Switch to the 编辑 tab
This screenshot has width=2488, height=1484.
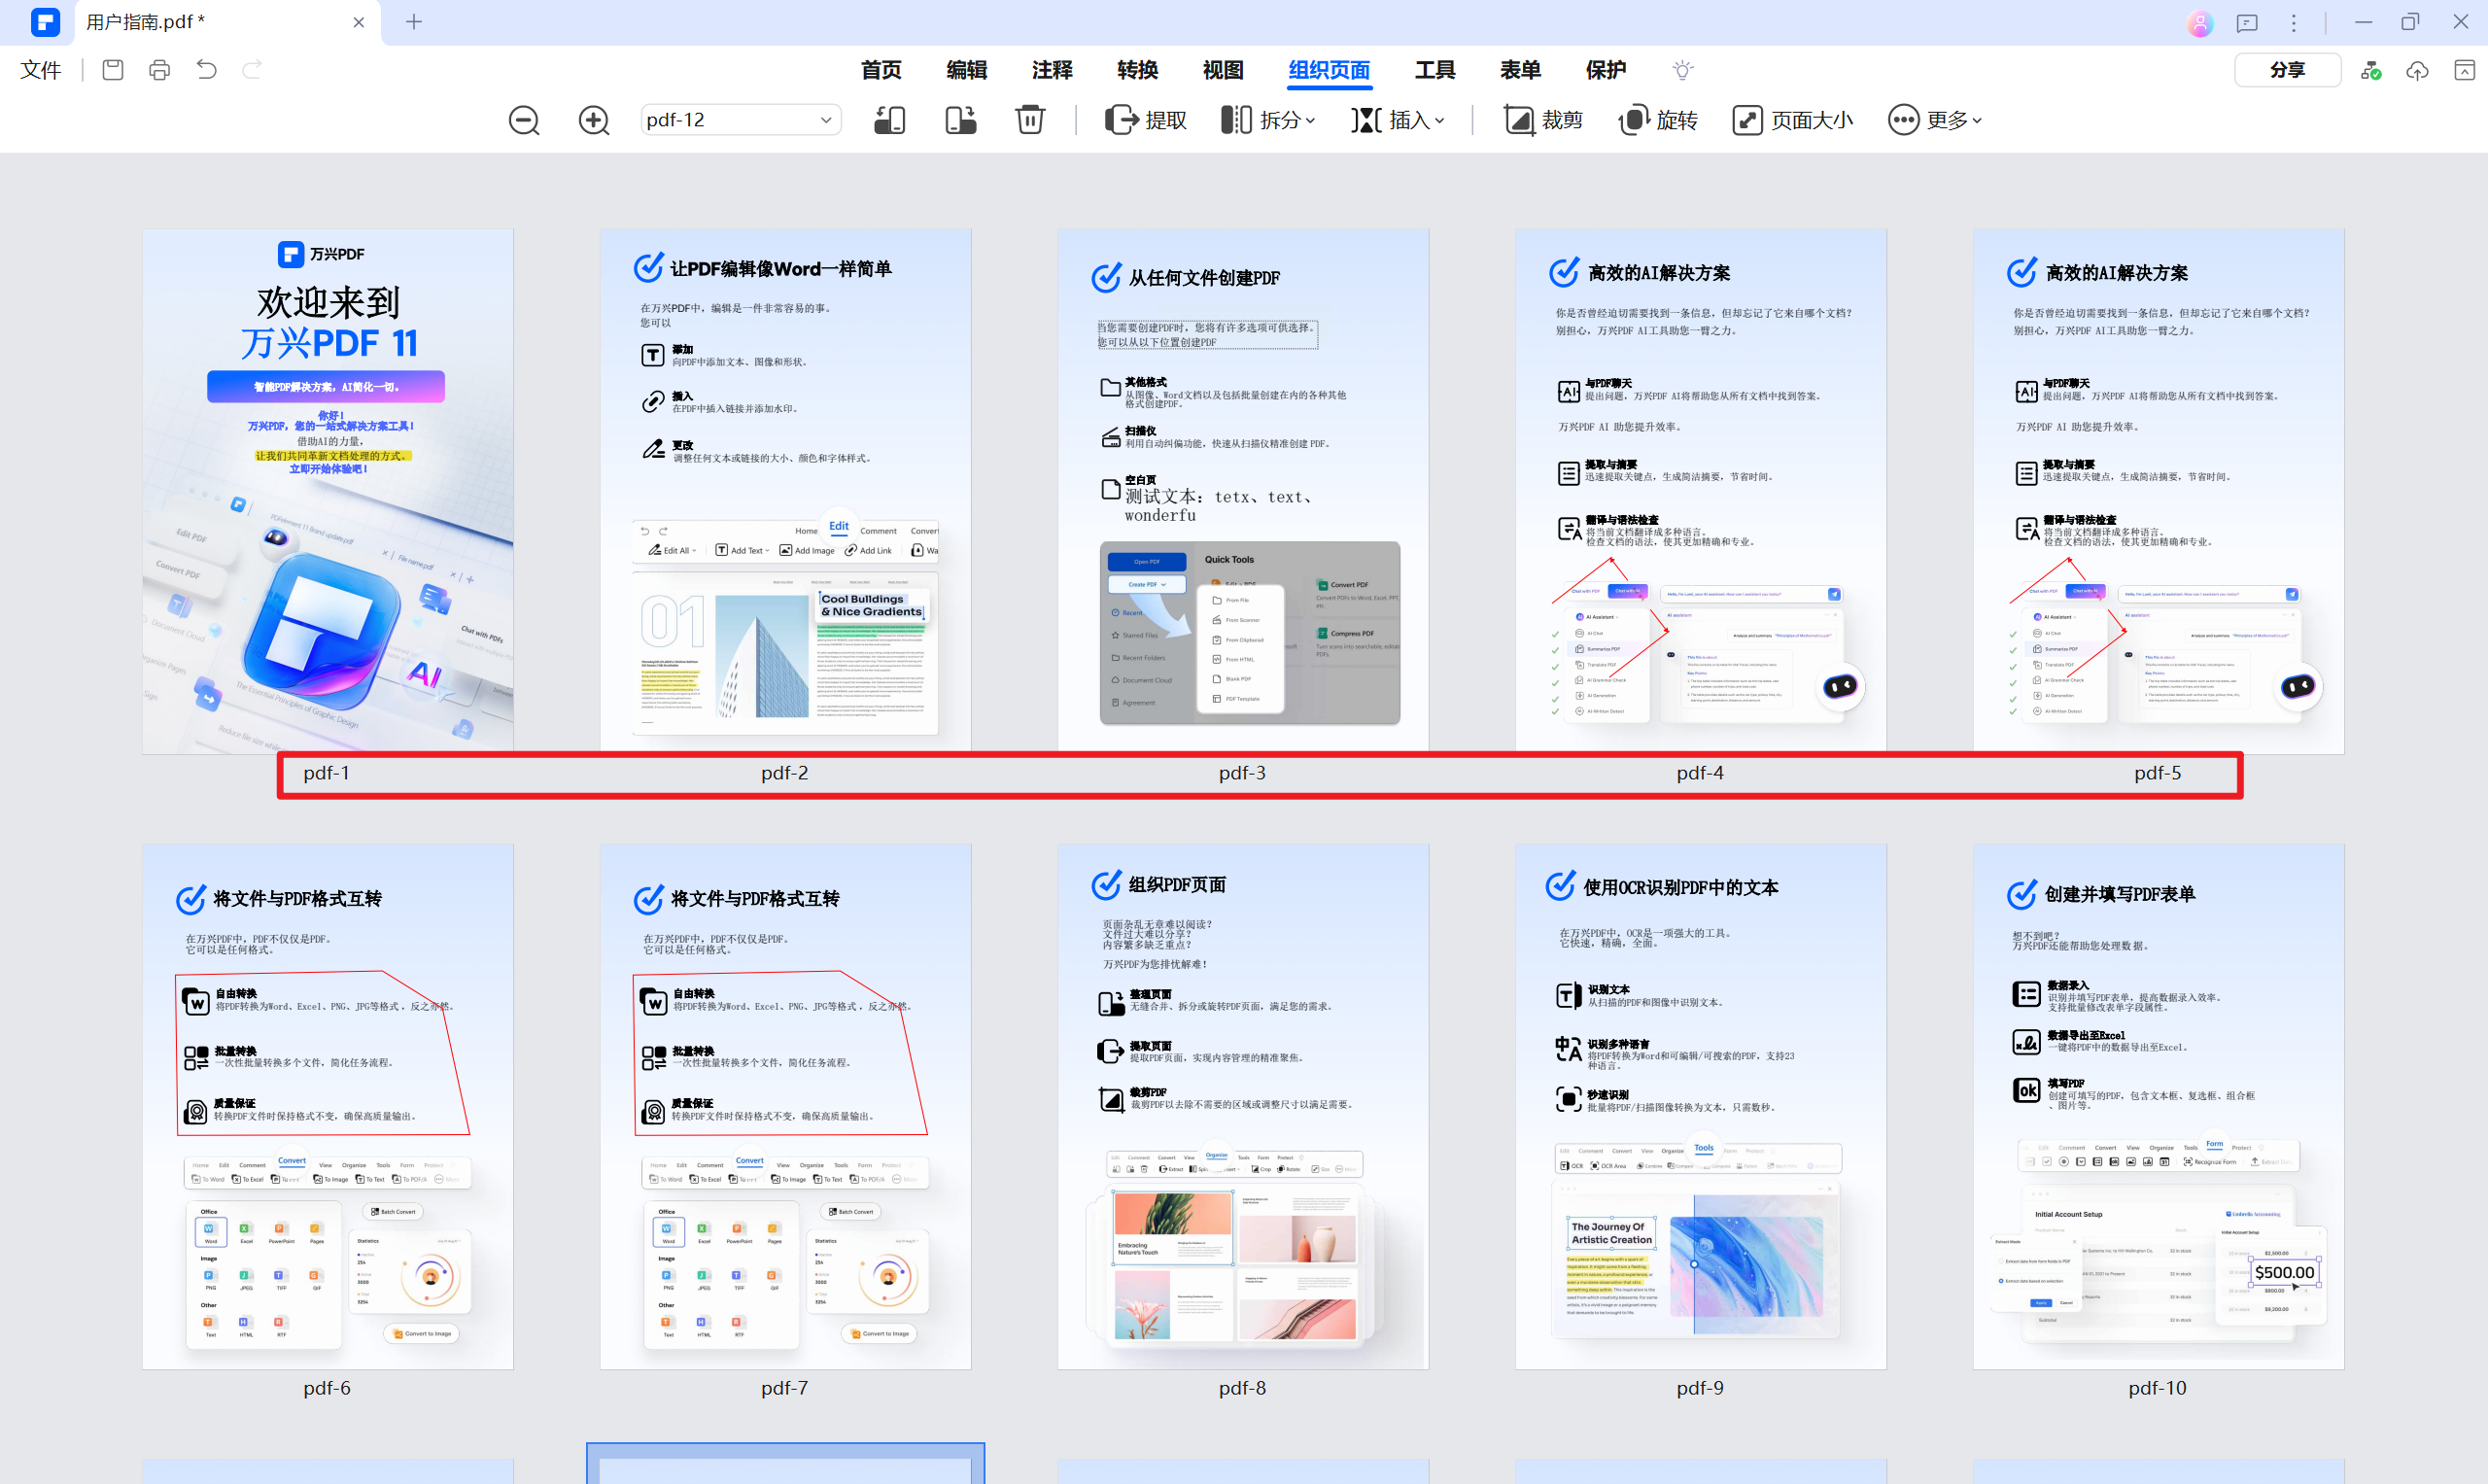click(966, 70)
